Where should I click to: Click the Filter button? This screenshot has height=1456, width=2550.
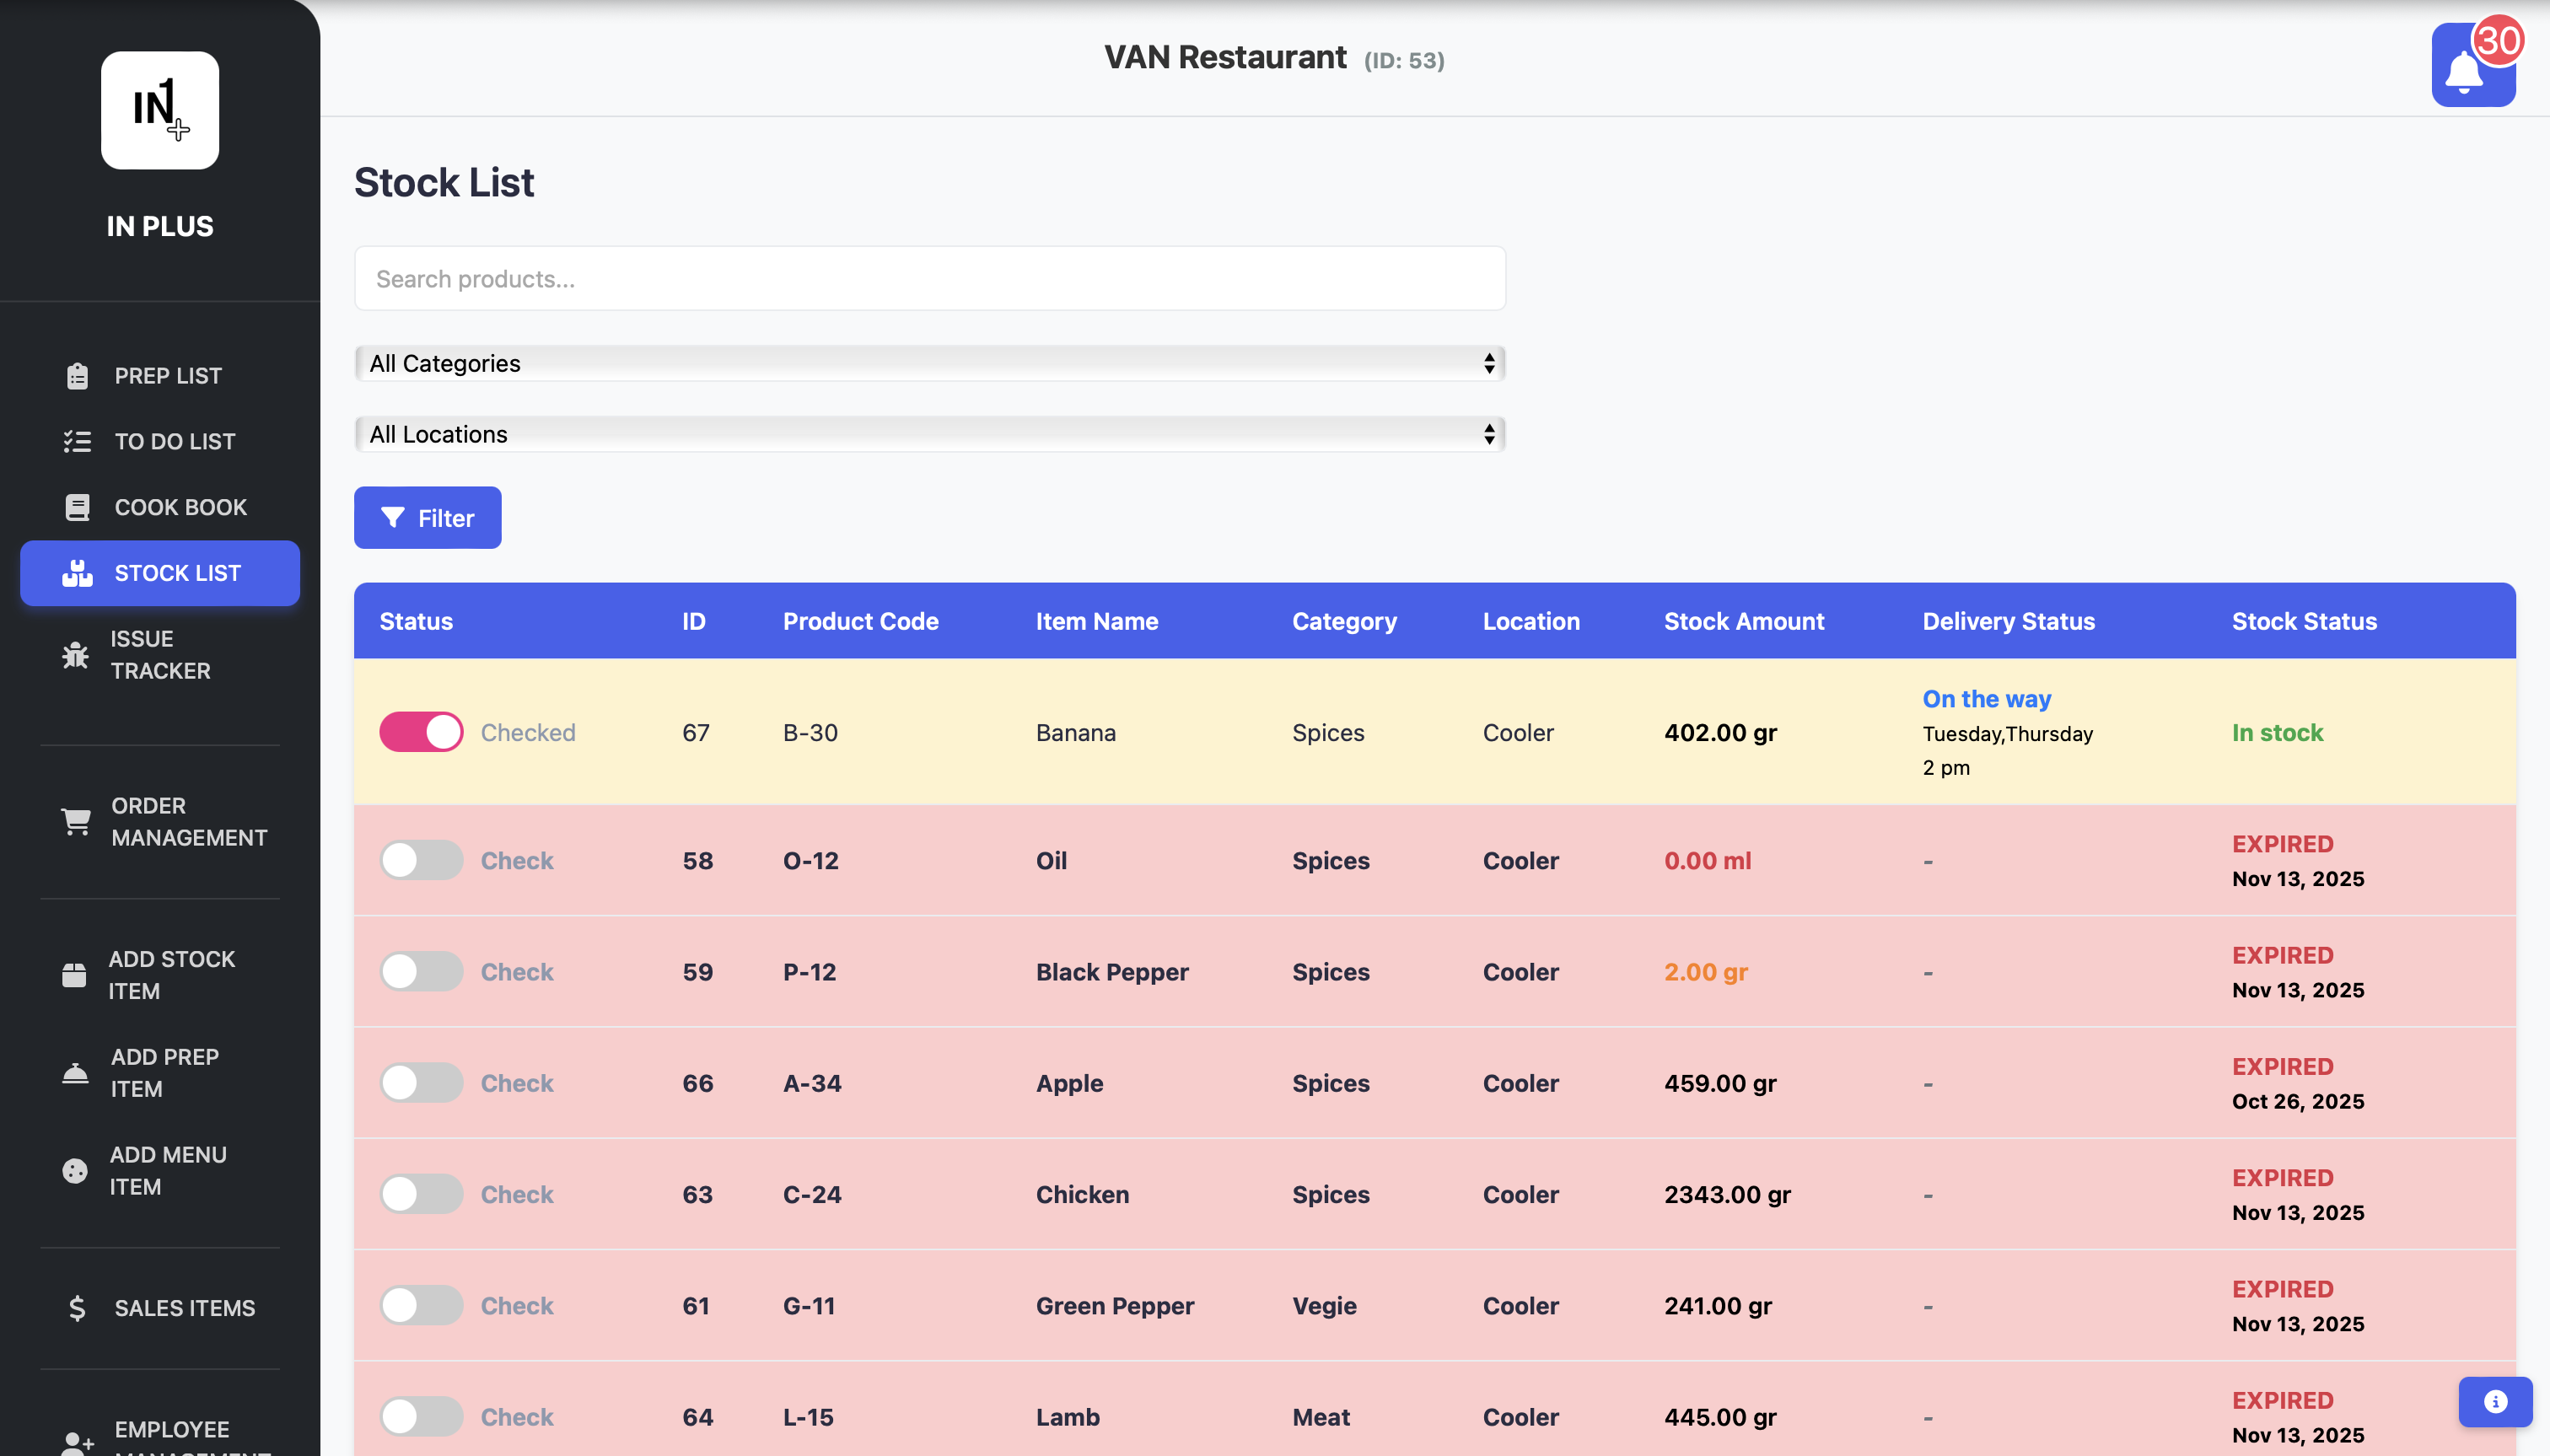coord(427,517)
